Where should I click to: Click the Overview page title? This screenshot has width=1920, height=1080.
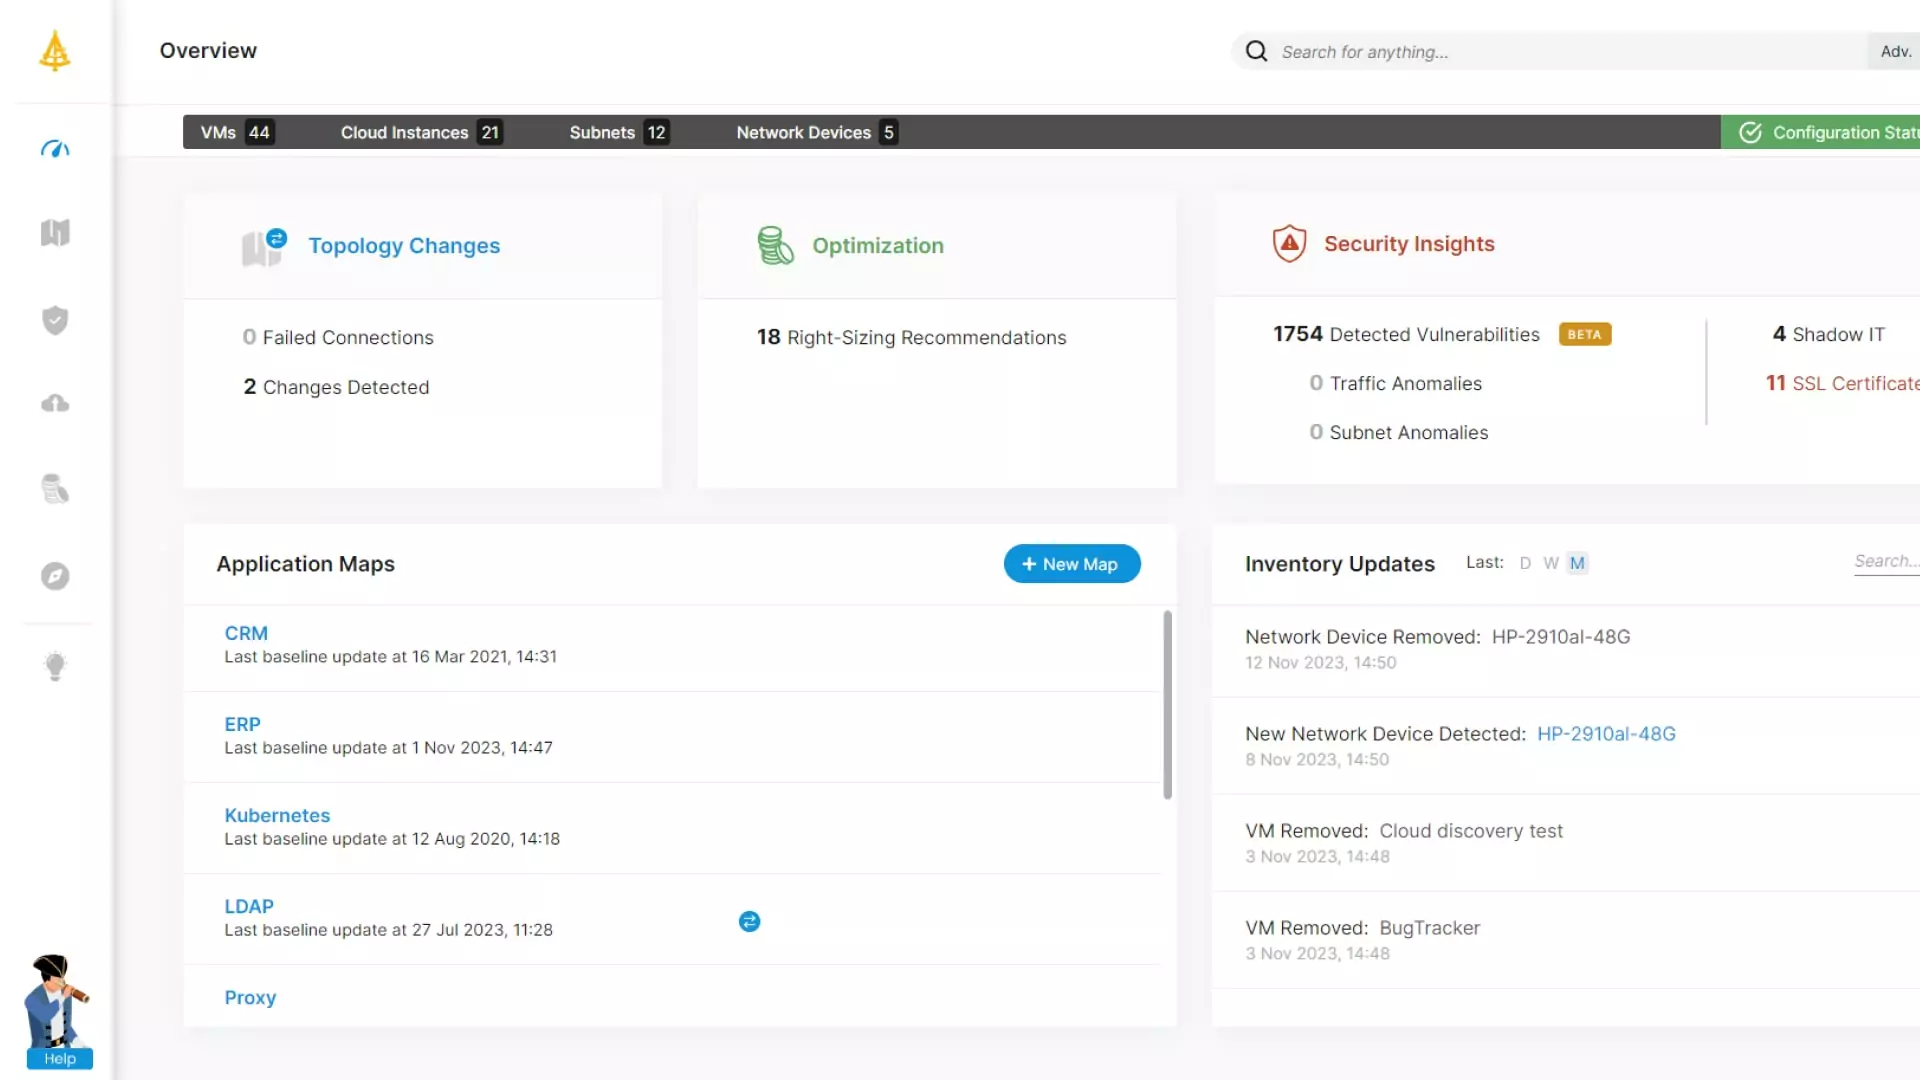coord(208,50)
